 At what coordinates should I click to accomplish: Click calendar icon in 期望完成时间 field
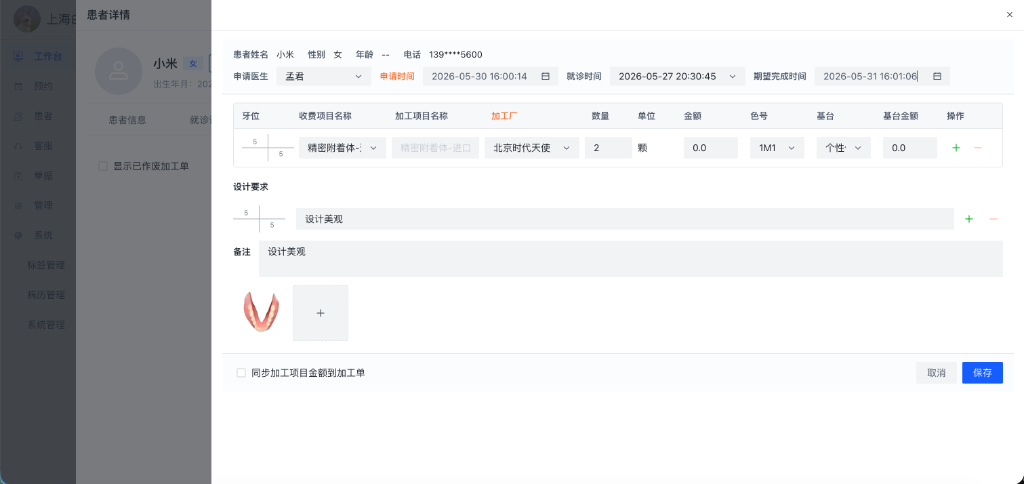point(937,76)
